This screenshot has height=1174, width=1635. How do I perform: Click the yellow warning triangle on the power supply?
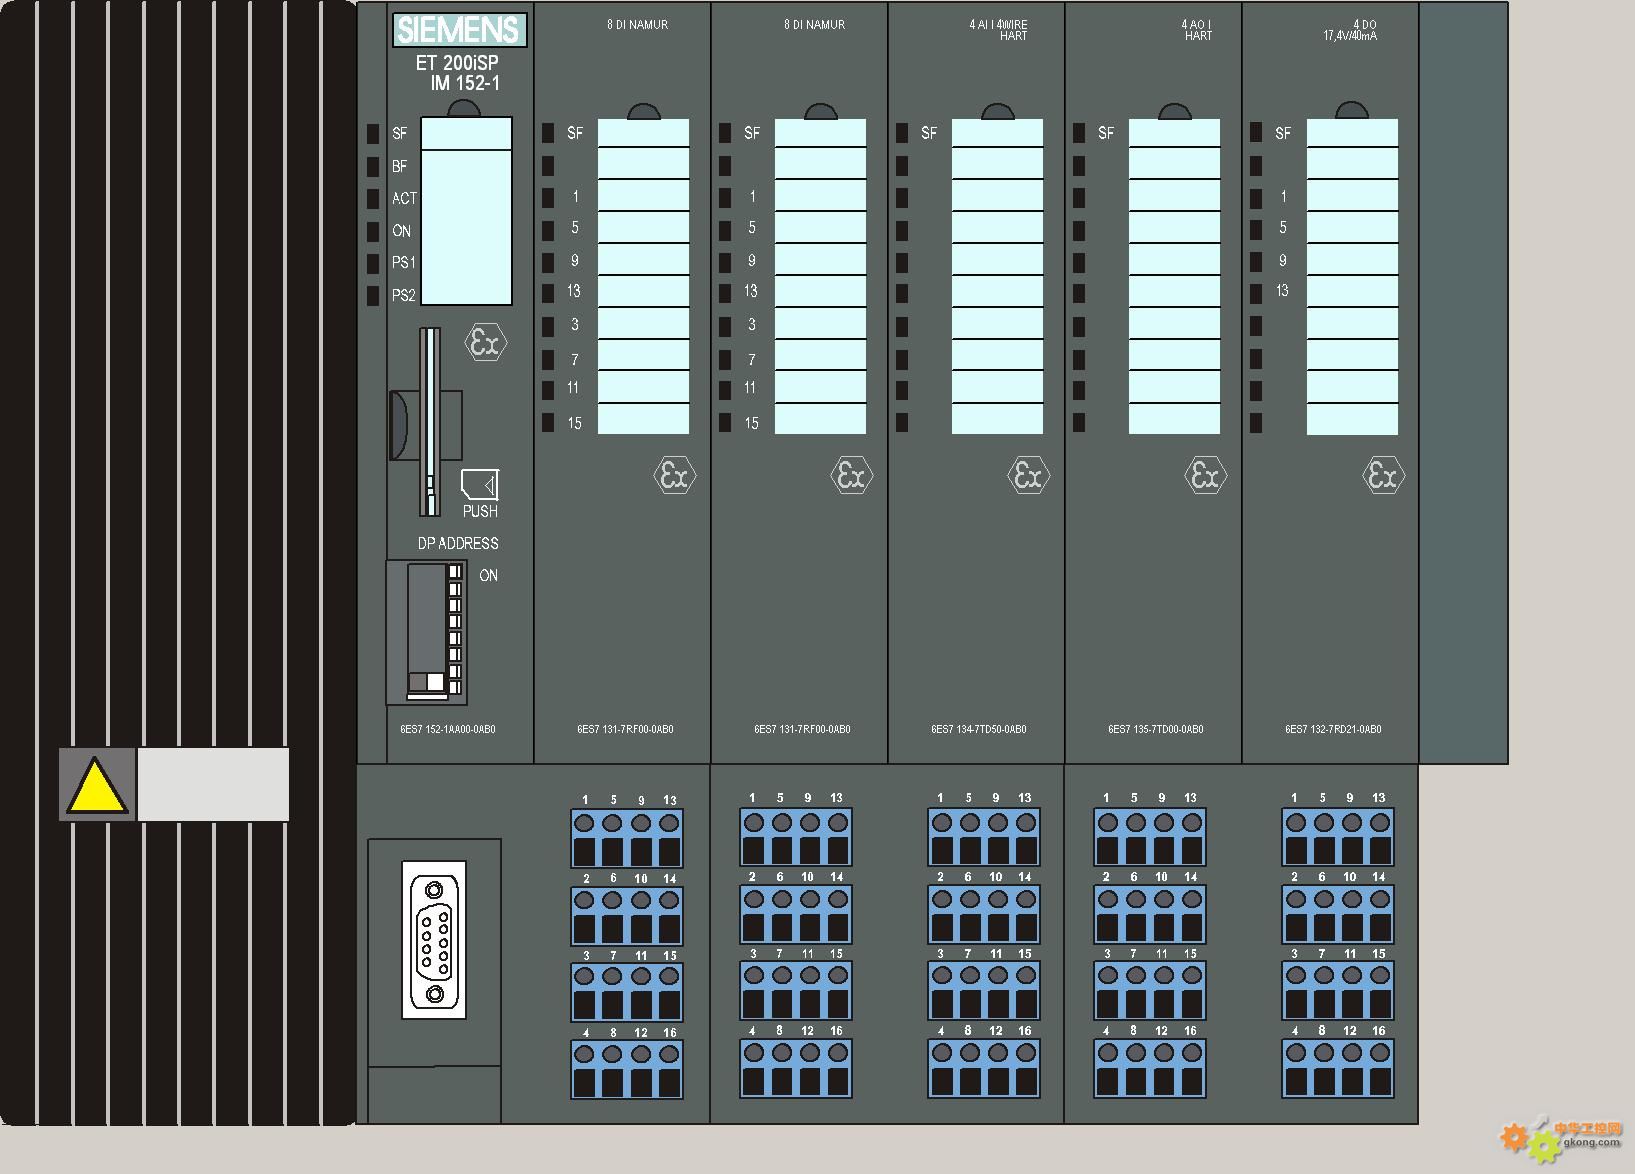coord(97,786)
